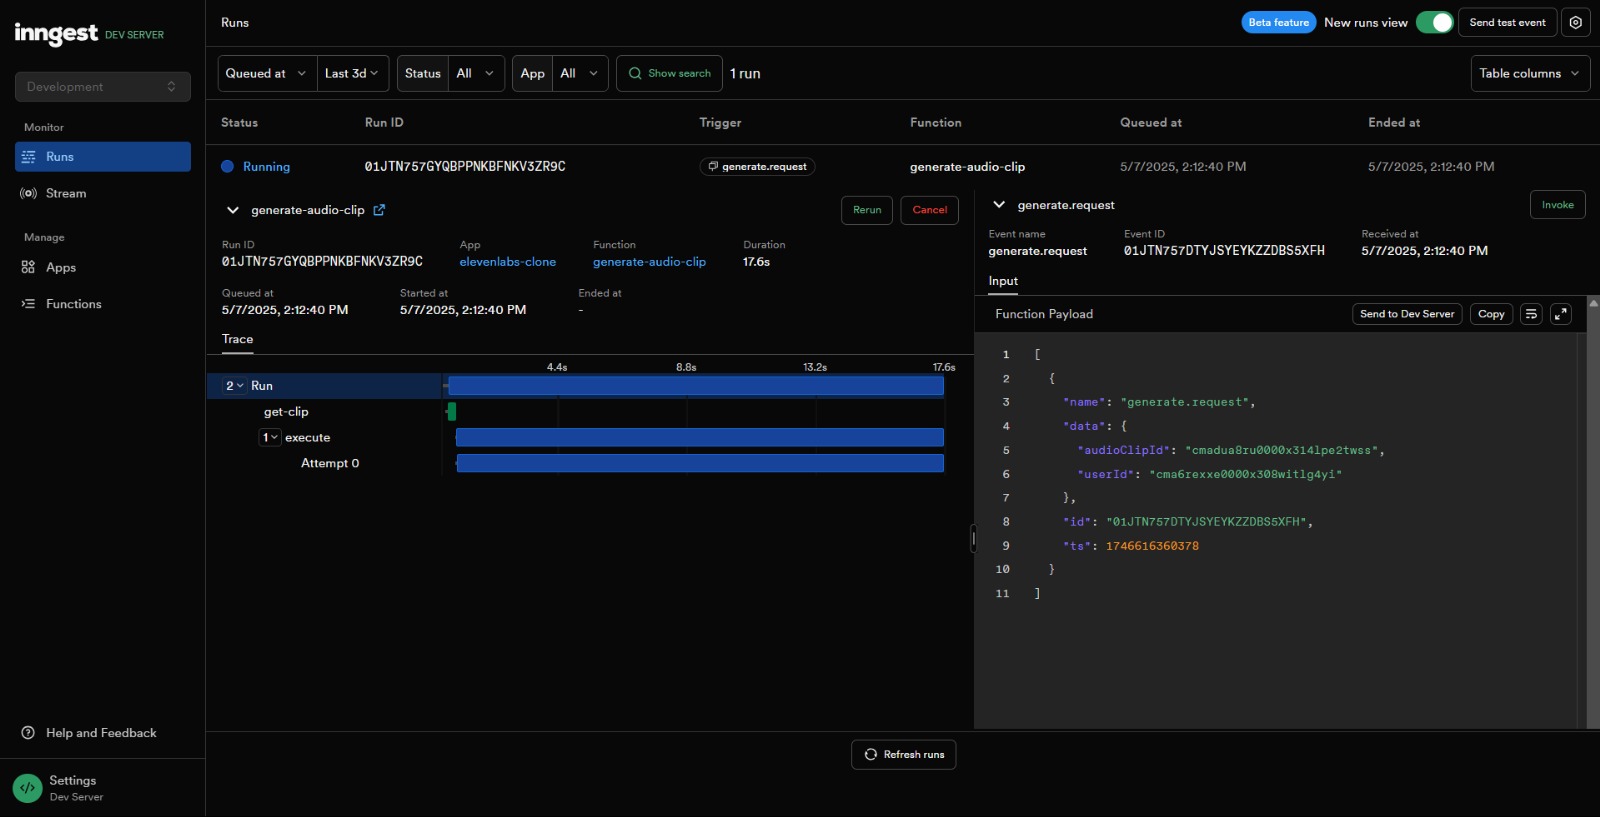Collapse the generate.request event section
Image resolution: width=1600 pixels, height=817 pixels.
pyautogui.click(x=998, y=205)
